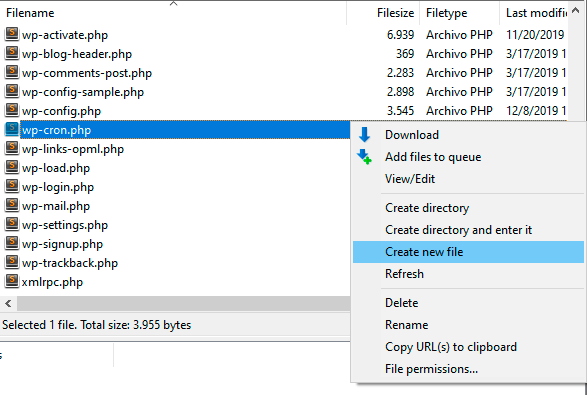The width and height of the screenshot is (587, 395).
Task: Click the wp-settings.php file icon
Action: click(12, 225)
